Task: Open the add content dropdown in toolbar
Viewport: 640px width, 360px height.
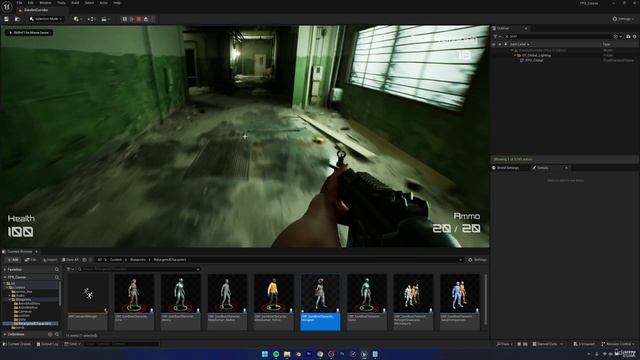Action: coord(78,19)
